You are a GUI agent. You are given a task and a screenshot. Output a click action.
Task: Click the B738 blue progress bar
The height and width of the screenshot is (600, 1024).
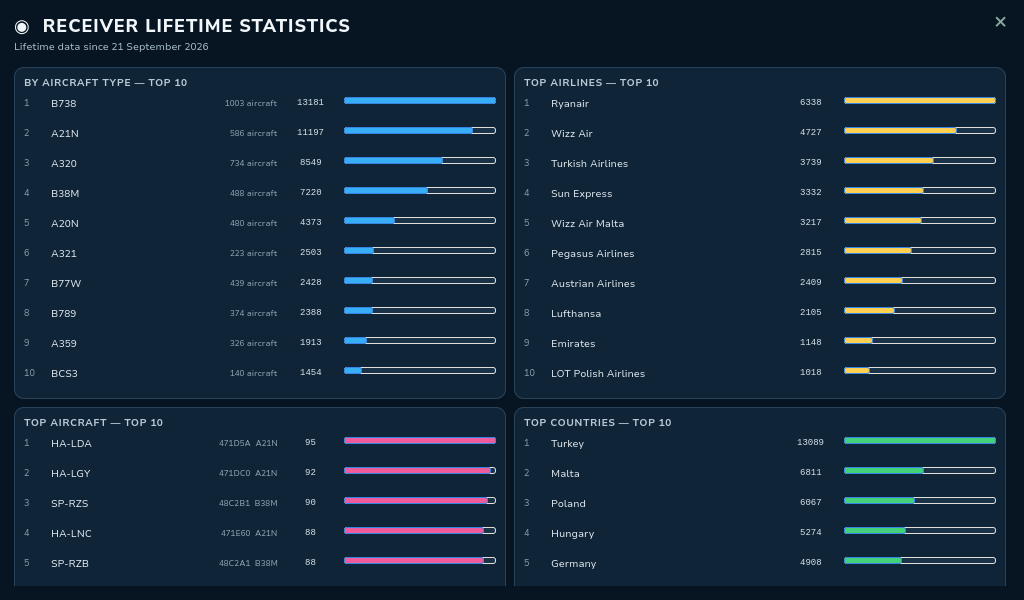420,101
